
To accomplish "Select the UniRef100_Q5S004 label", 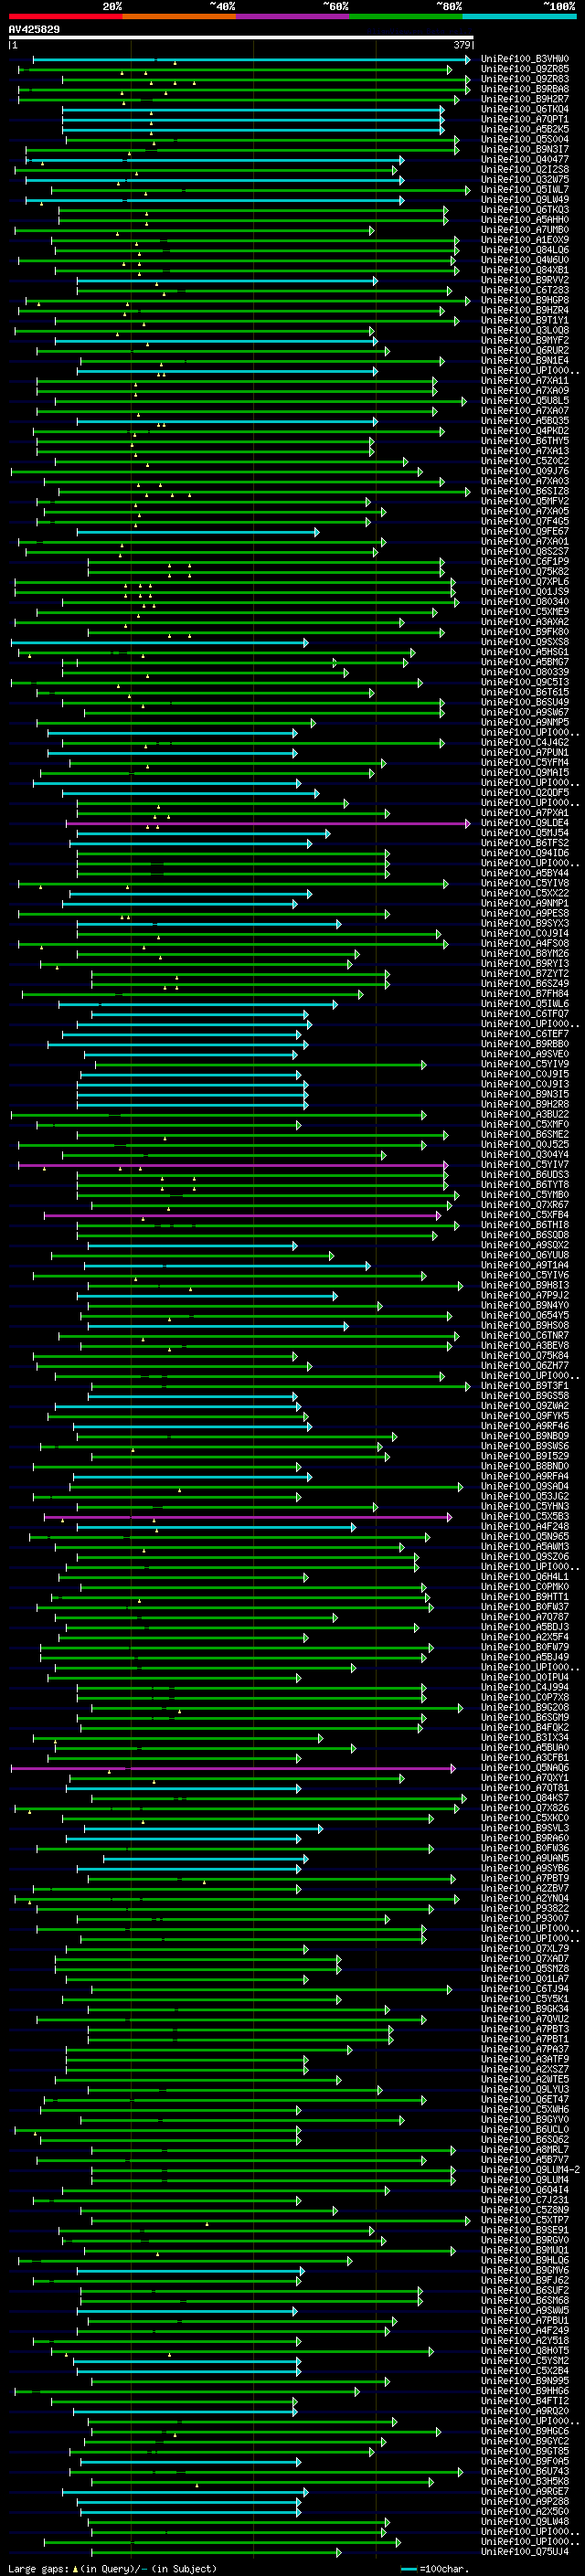I will point(525,139).
